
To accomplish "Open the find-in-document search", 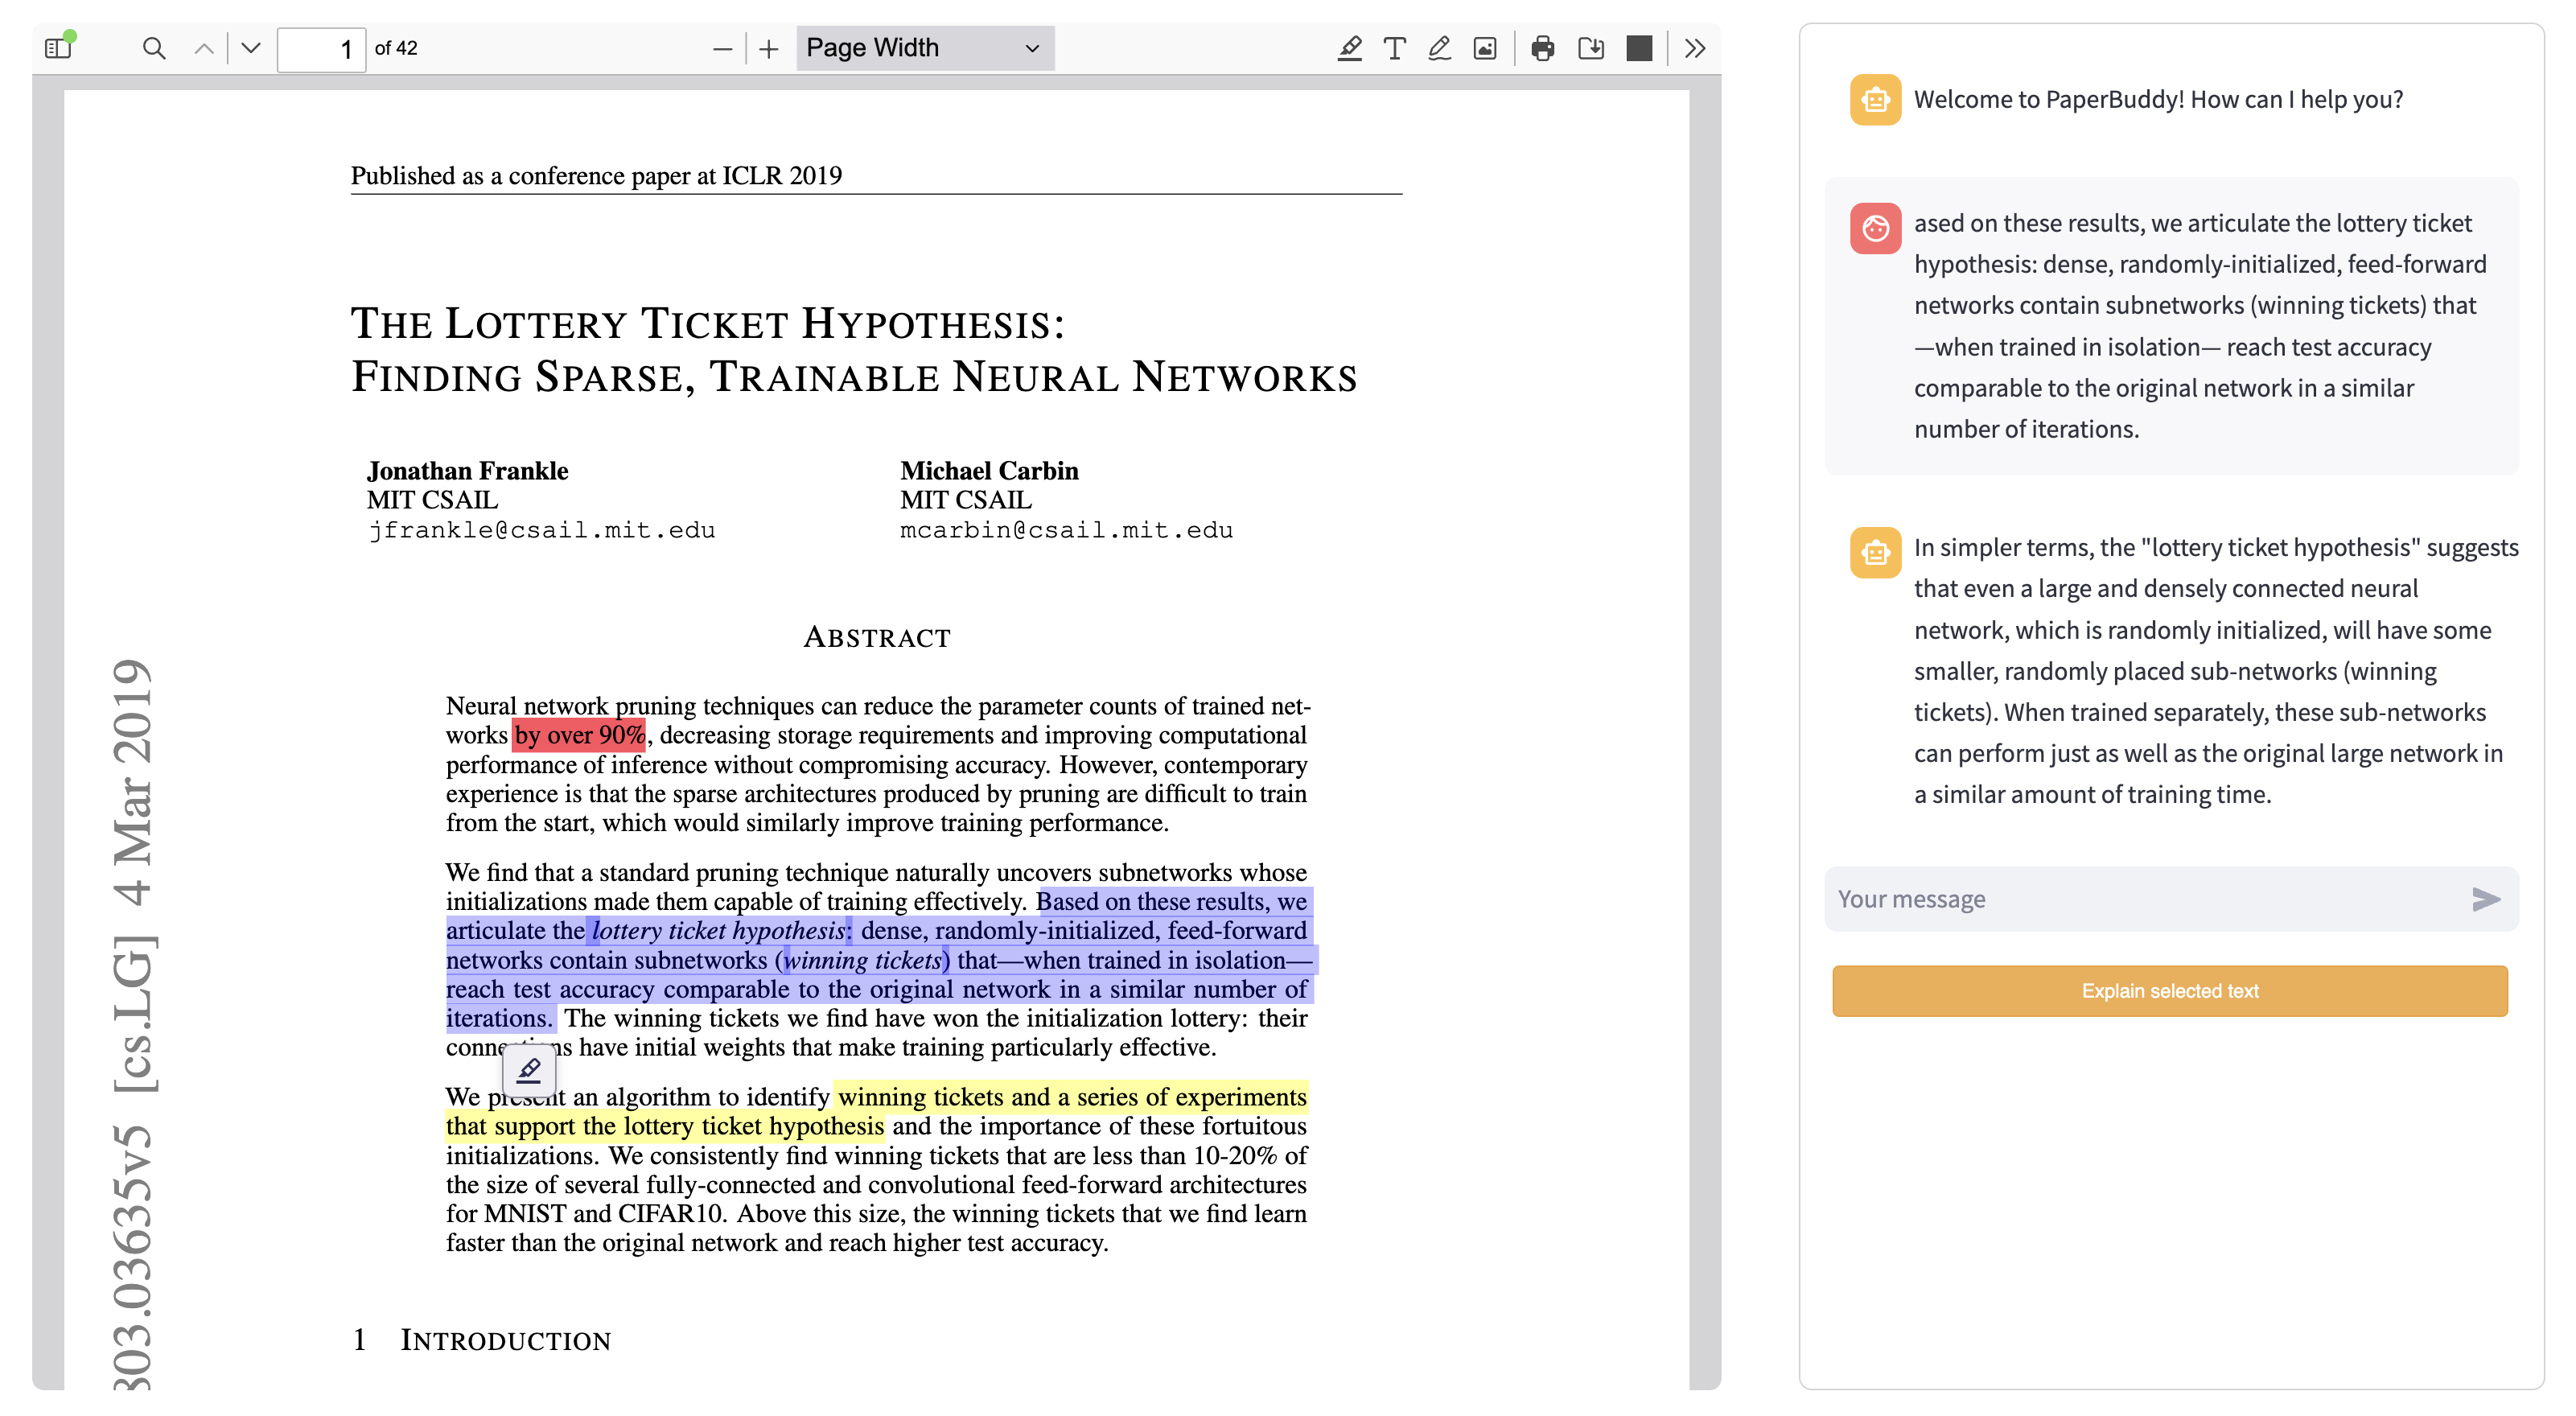I will [153, 47].
